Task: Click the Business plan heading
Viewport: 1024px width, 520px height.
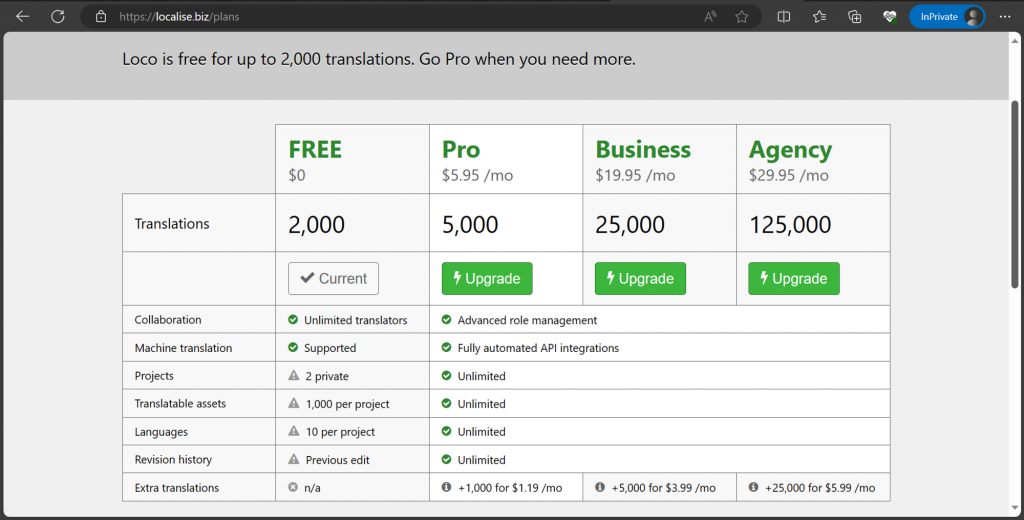Action: coord(643,150)
